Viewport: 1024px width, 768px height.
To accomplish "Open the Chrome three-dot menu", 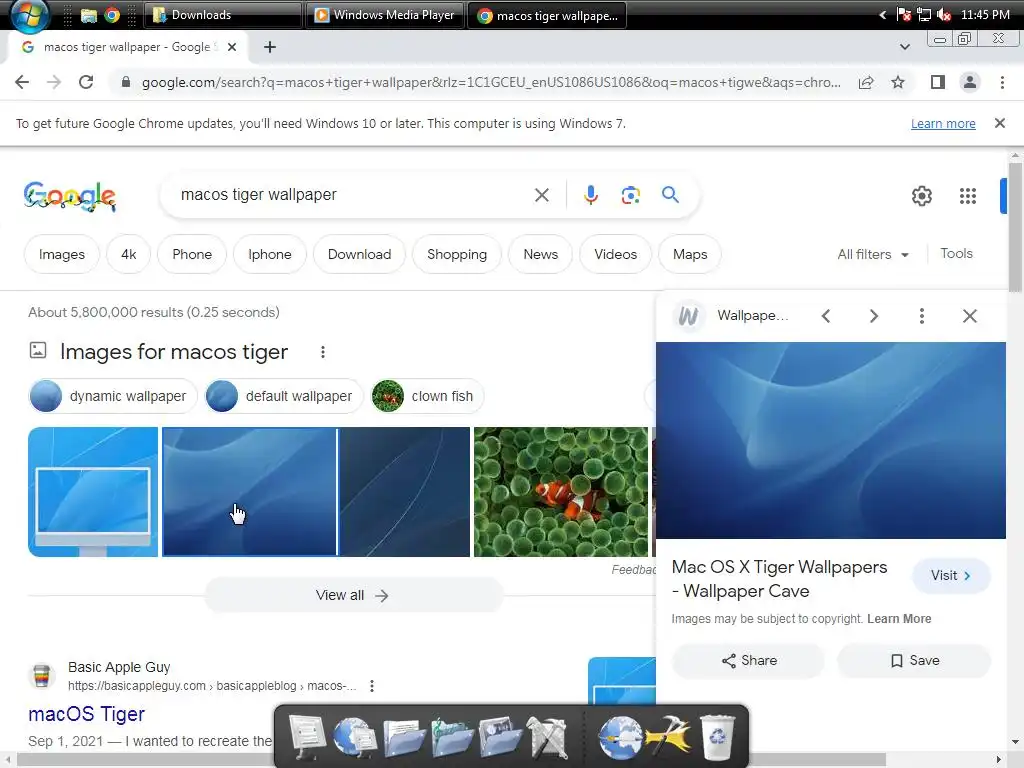I will tap(1002, 82).
